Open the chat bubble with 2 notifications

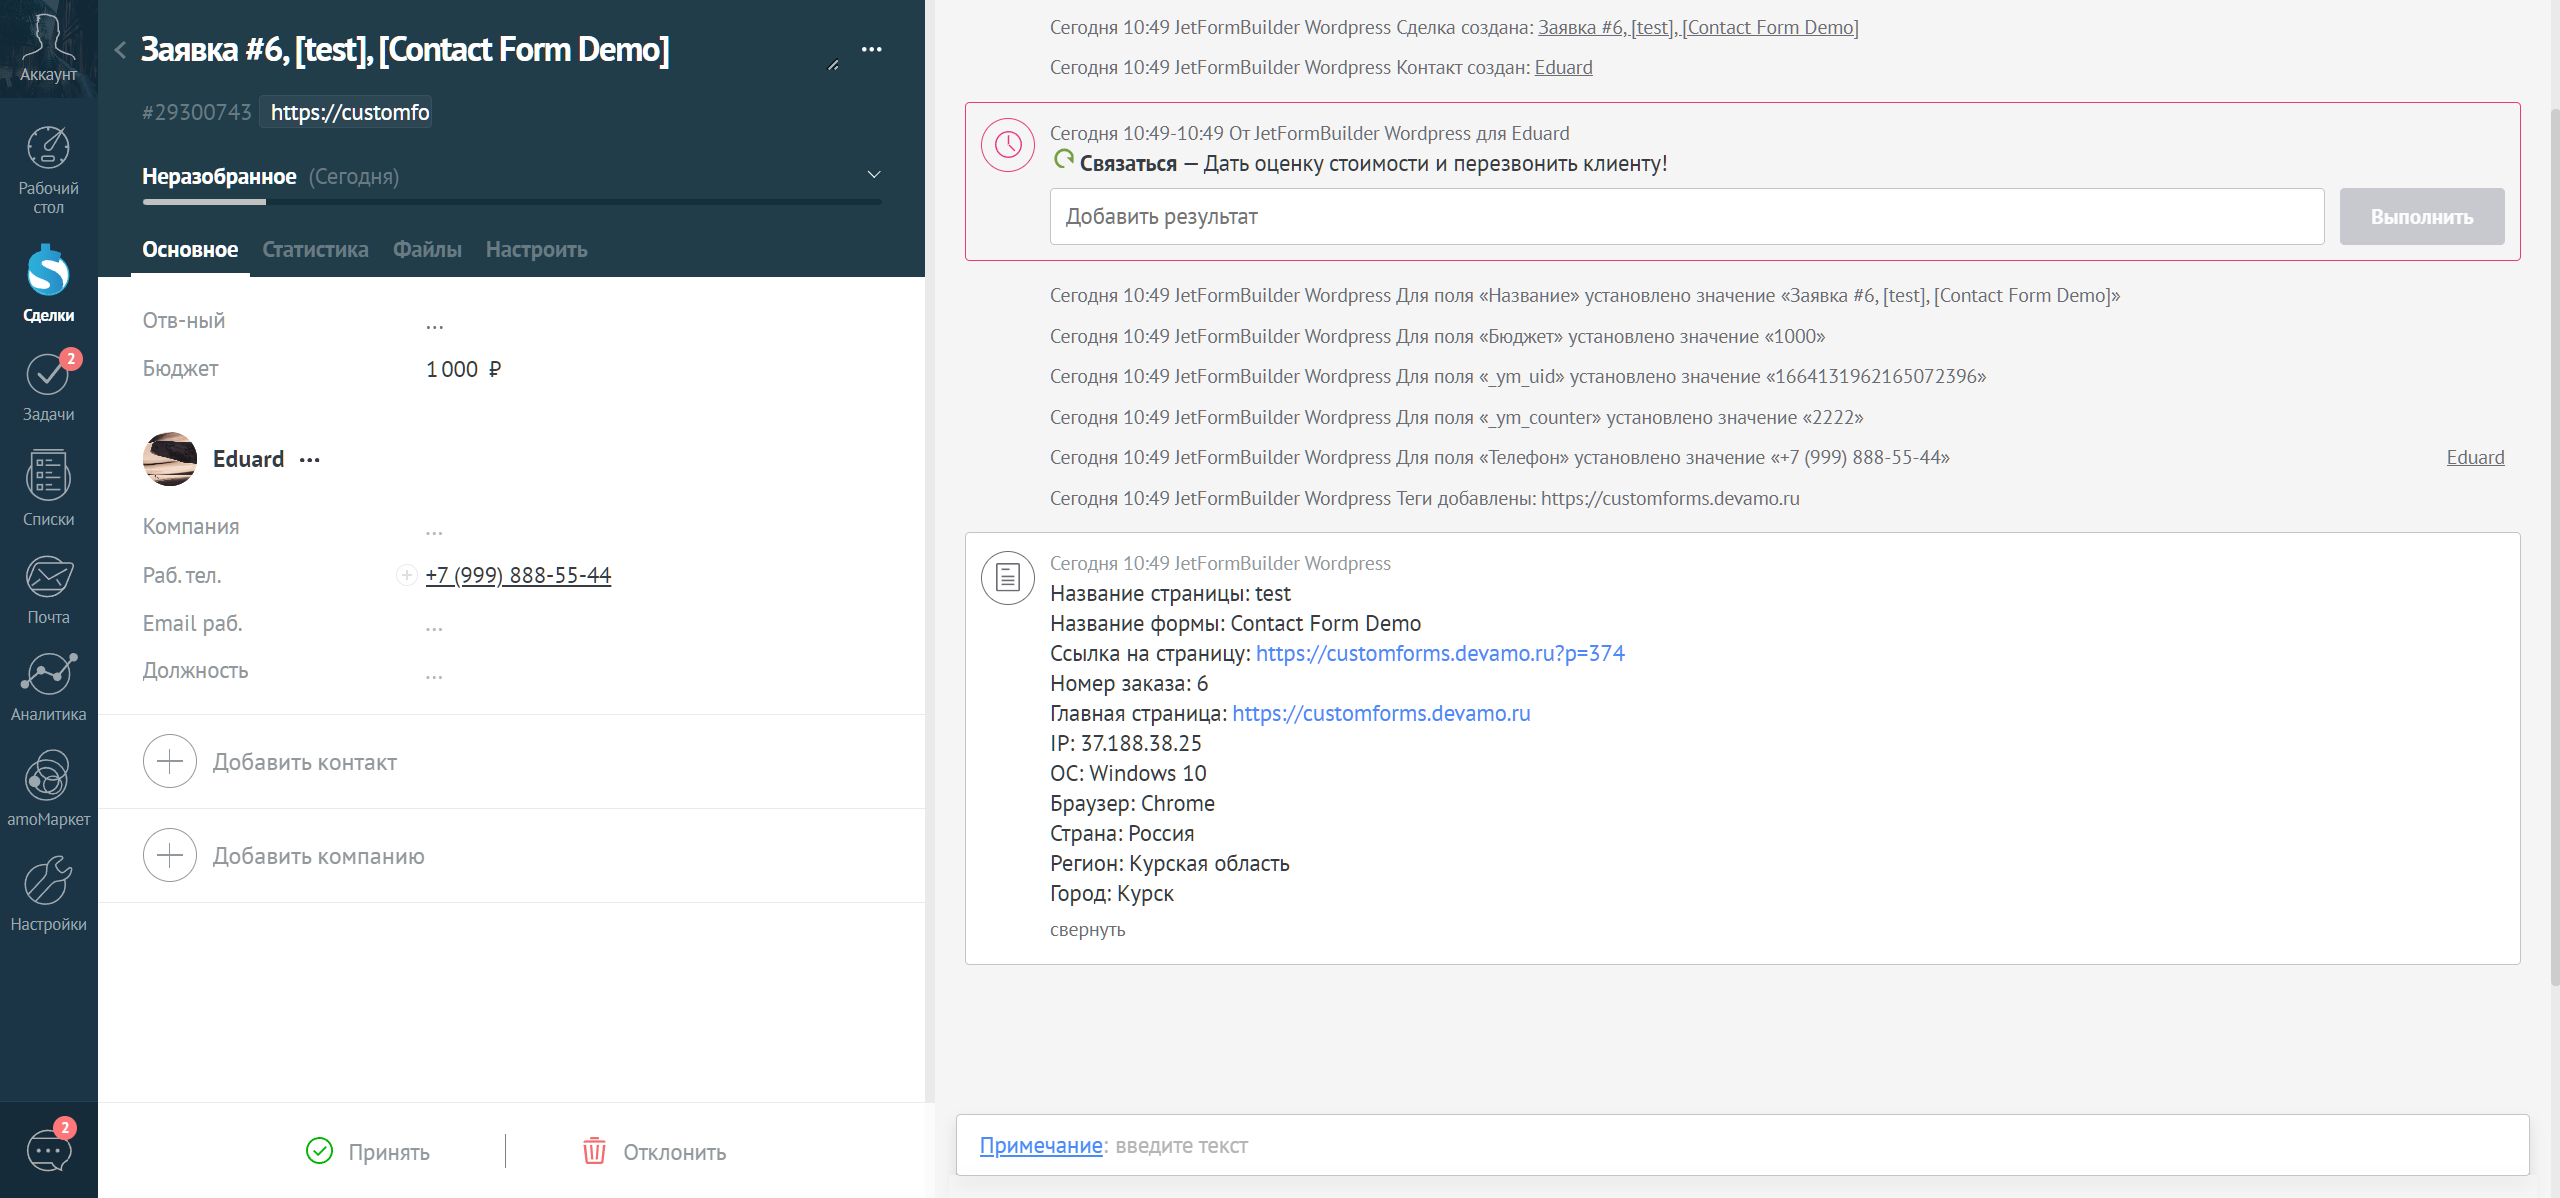[47, 1150]
